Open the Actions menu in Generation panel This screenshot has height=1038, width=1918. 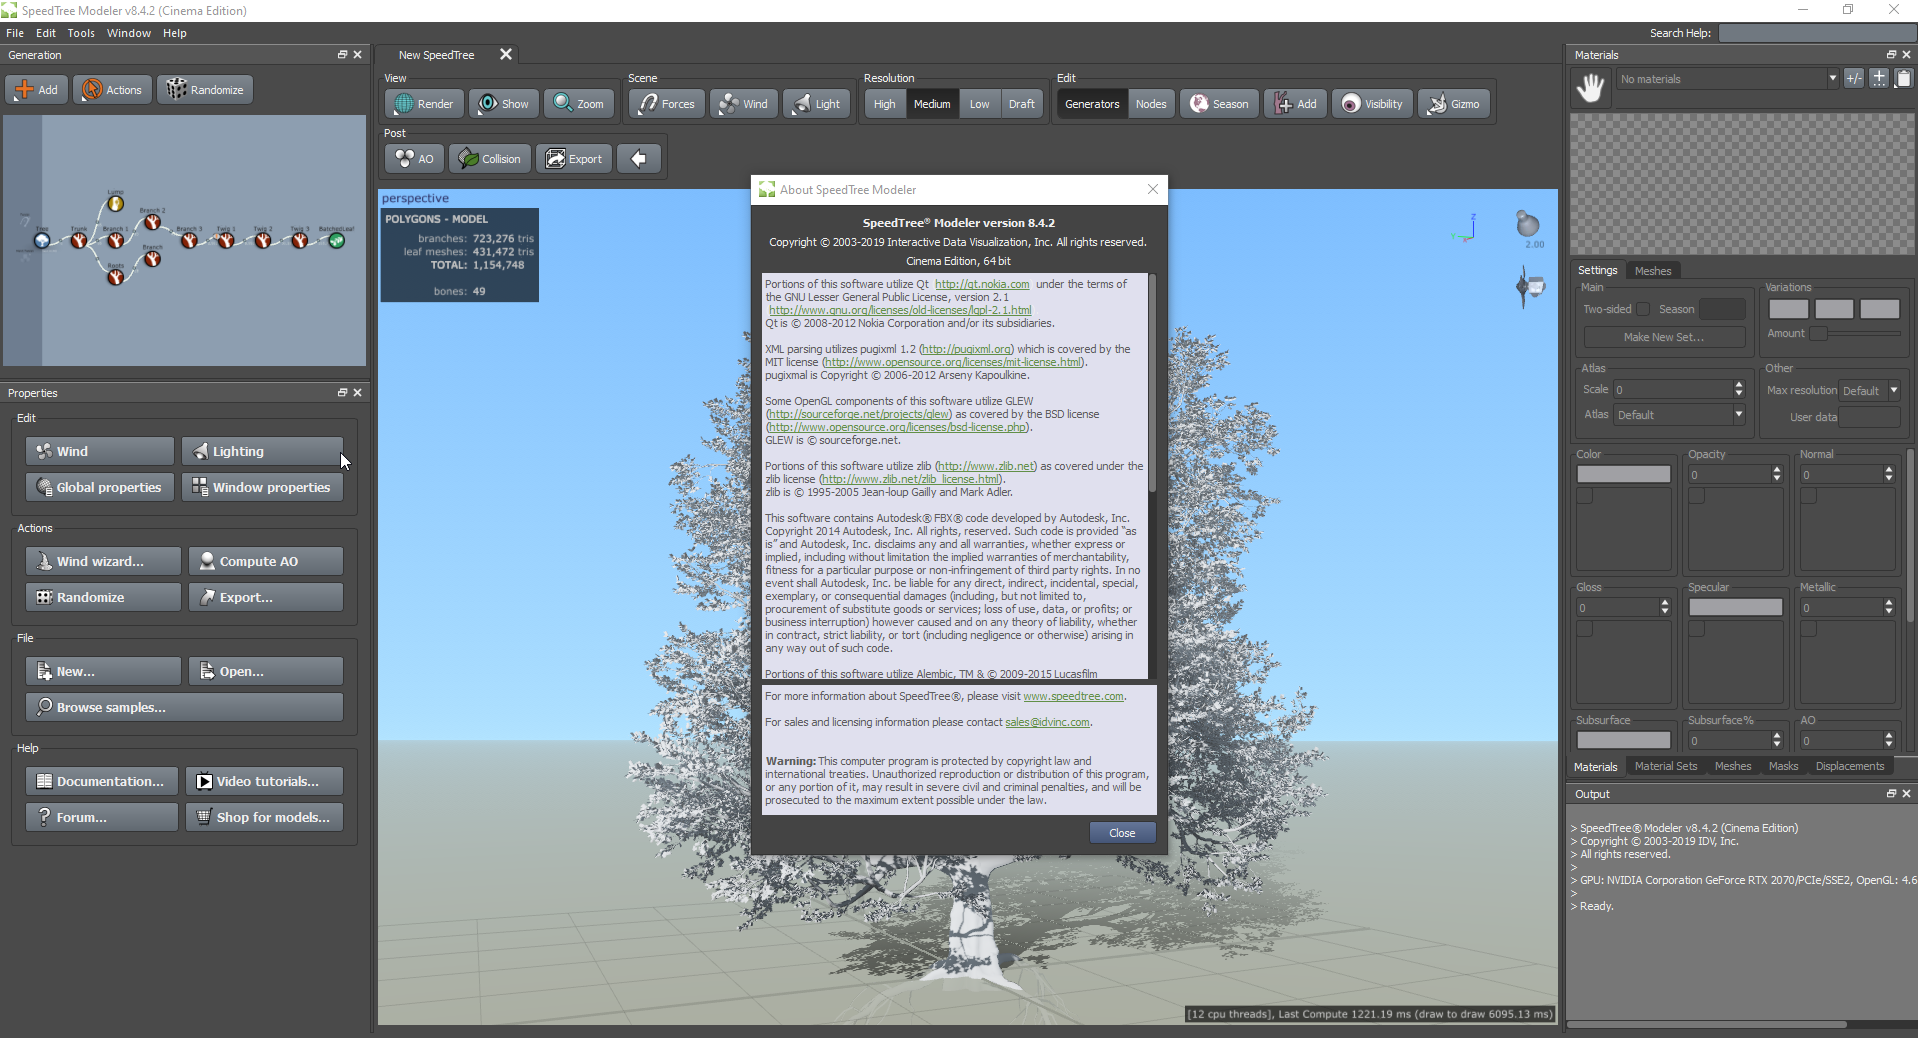pos(112,90)
